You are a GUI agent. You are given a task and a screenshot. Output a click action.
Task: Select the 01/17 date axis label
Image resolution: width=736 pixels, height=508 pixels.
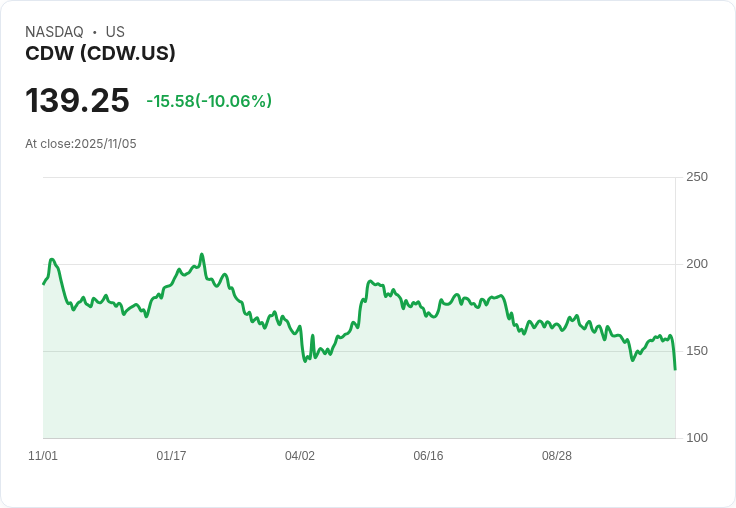pos(171,456)
